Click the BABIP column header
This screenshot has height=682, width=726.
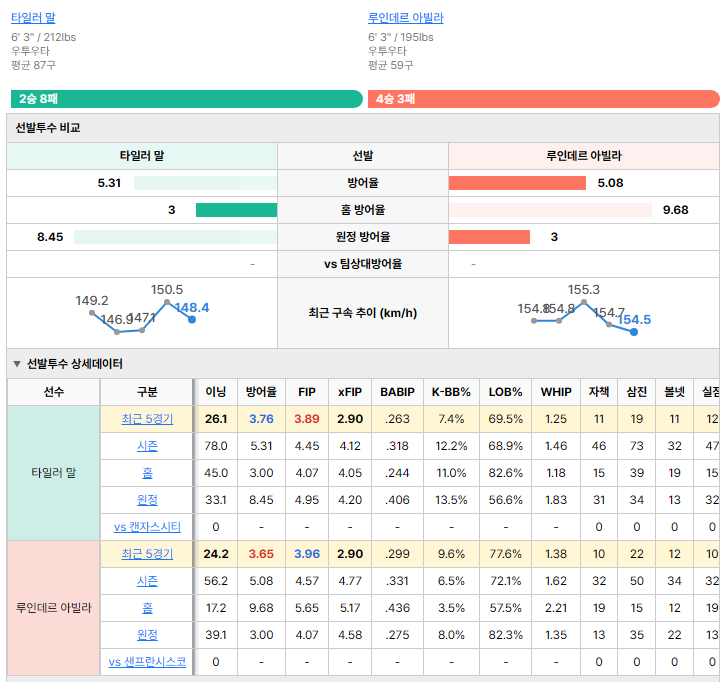coord(397,392)
